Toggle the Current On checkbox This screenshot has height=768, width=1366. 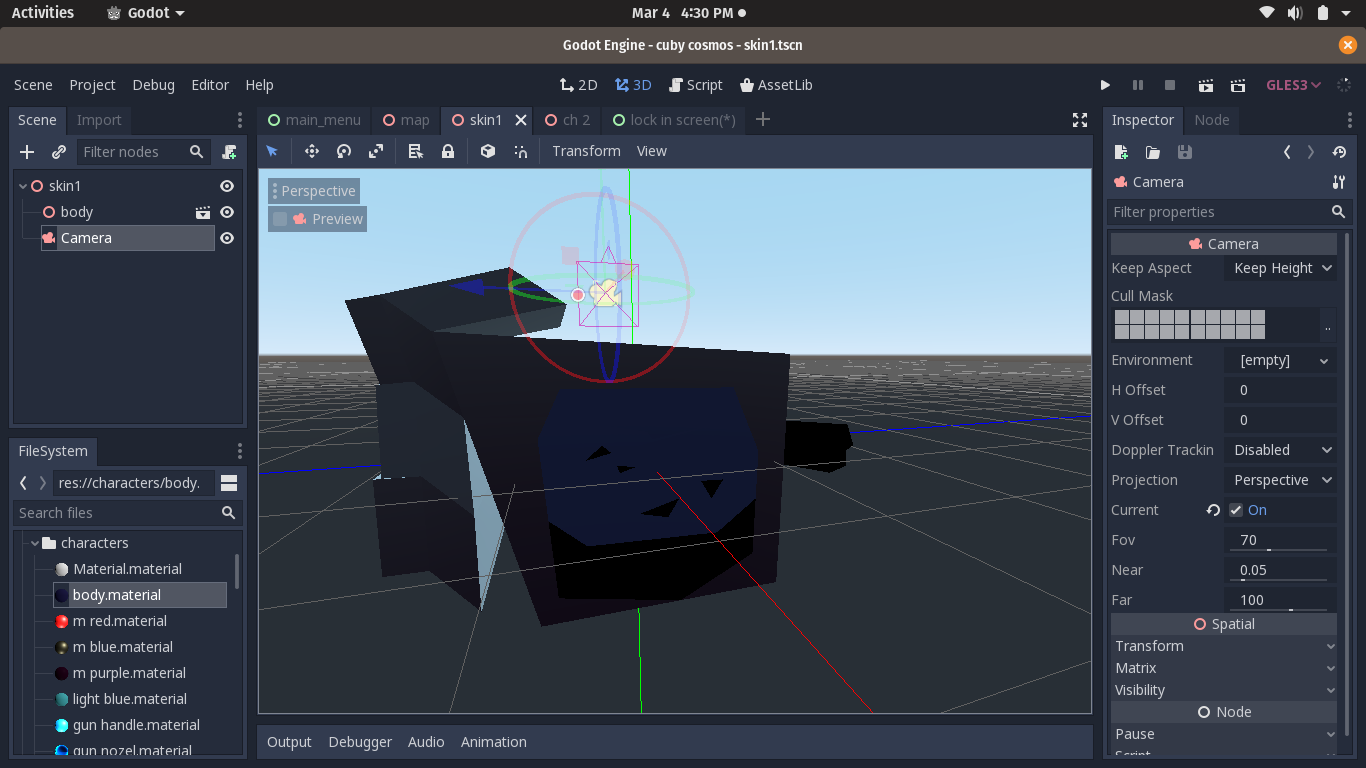click(x=1236, y=510)
